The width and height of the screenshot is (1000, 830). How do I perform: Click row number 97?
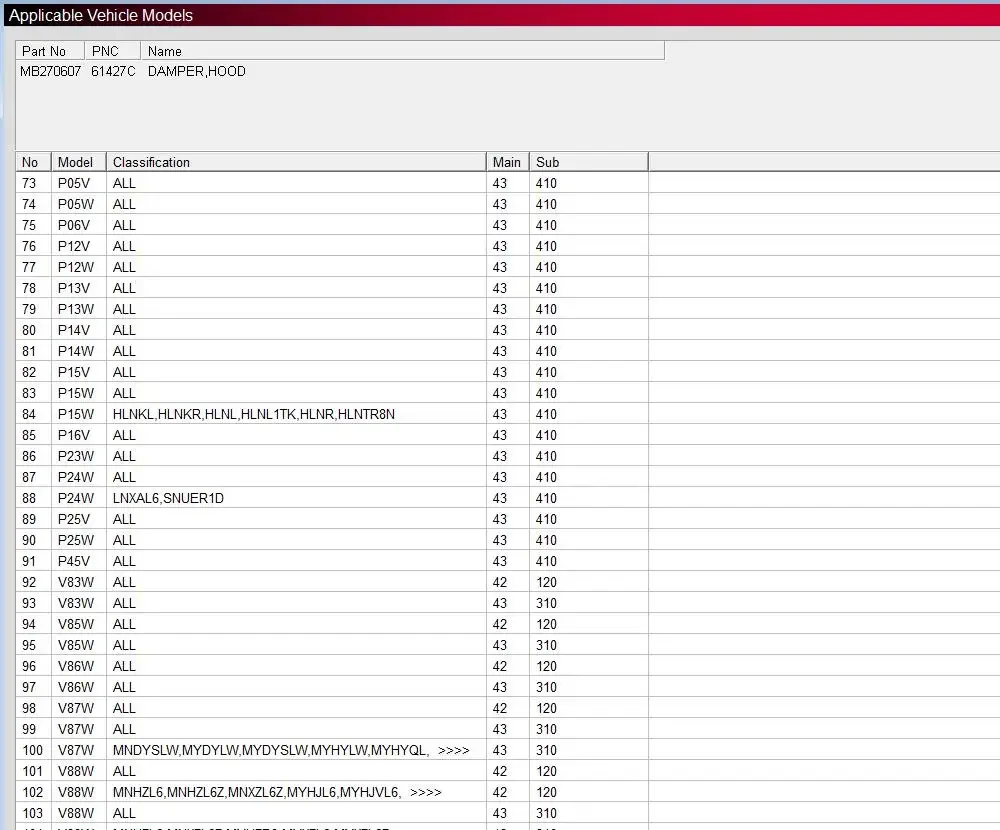pos(29,688)
